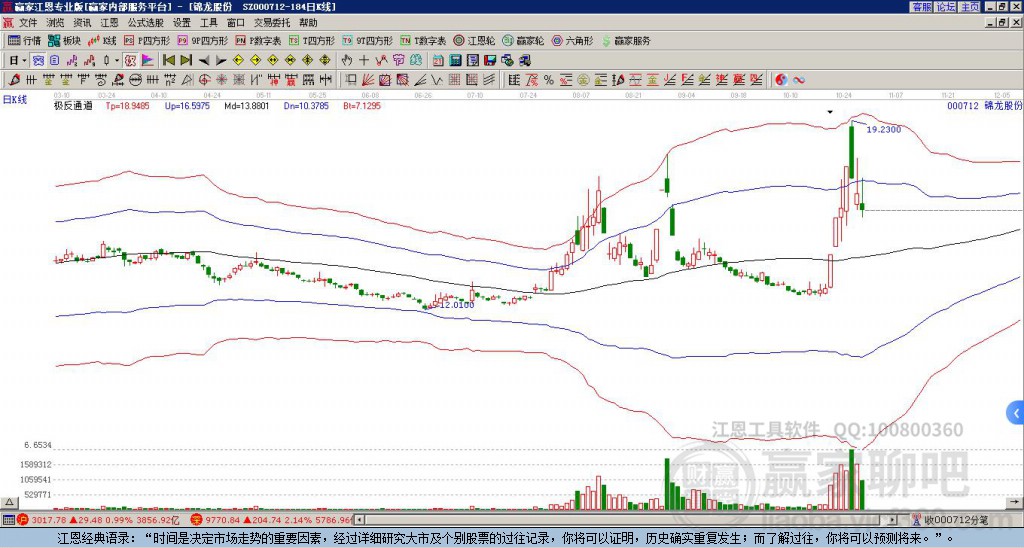Open the 9T四方形 tool

(x=367, y=40)
